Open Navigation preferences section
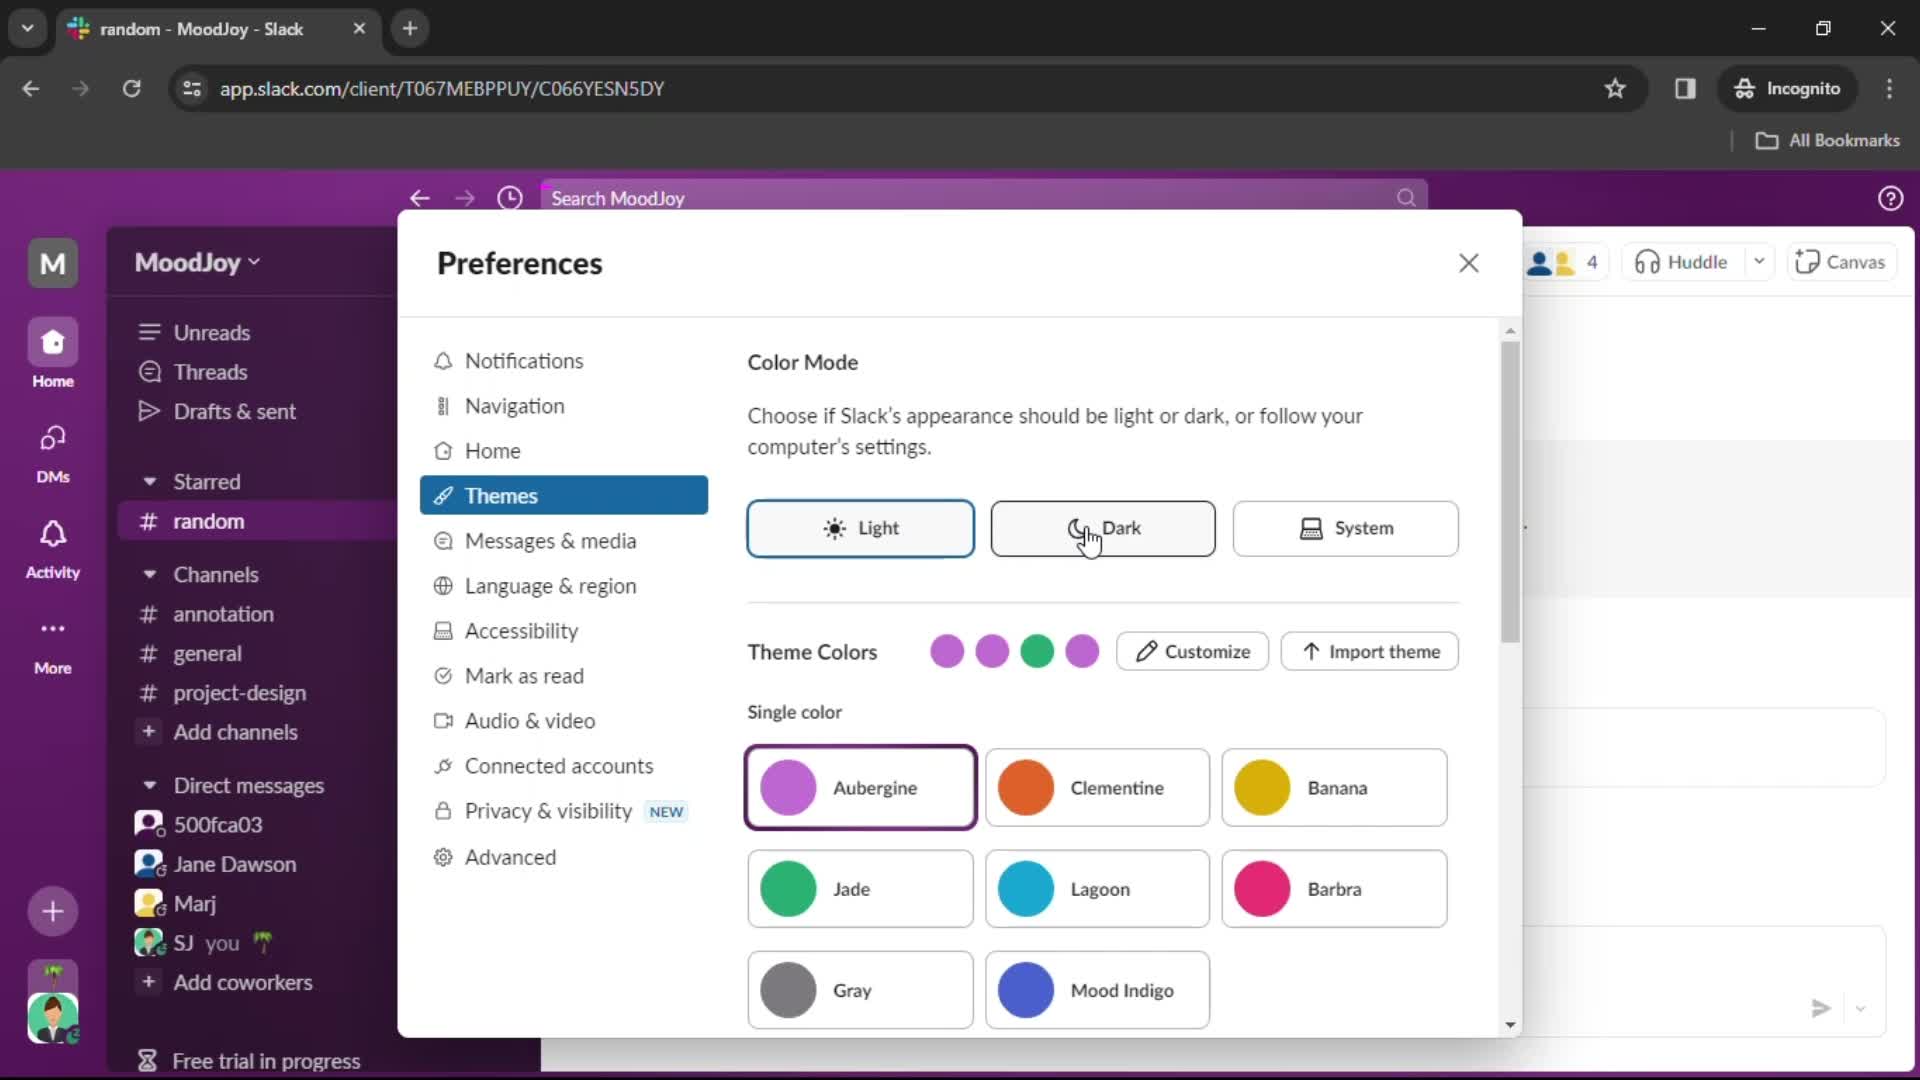 point(514,406)
